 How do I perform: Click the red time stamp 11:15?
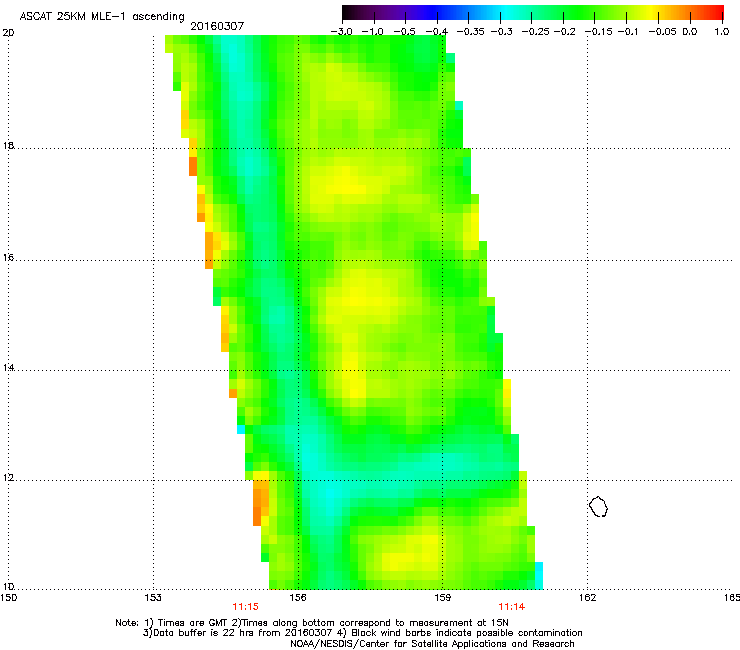(245, 607)
